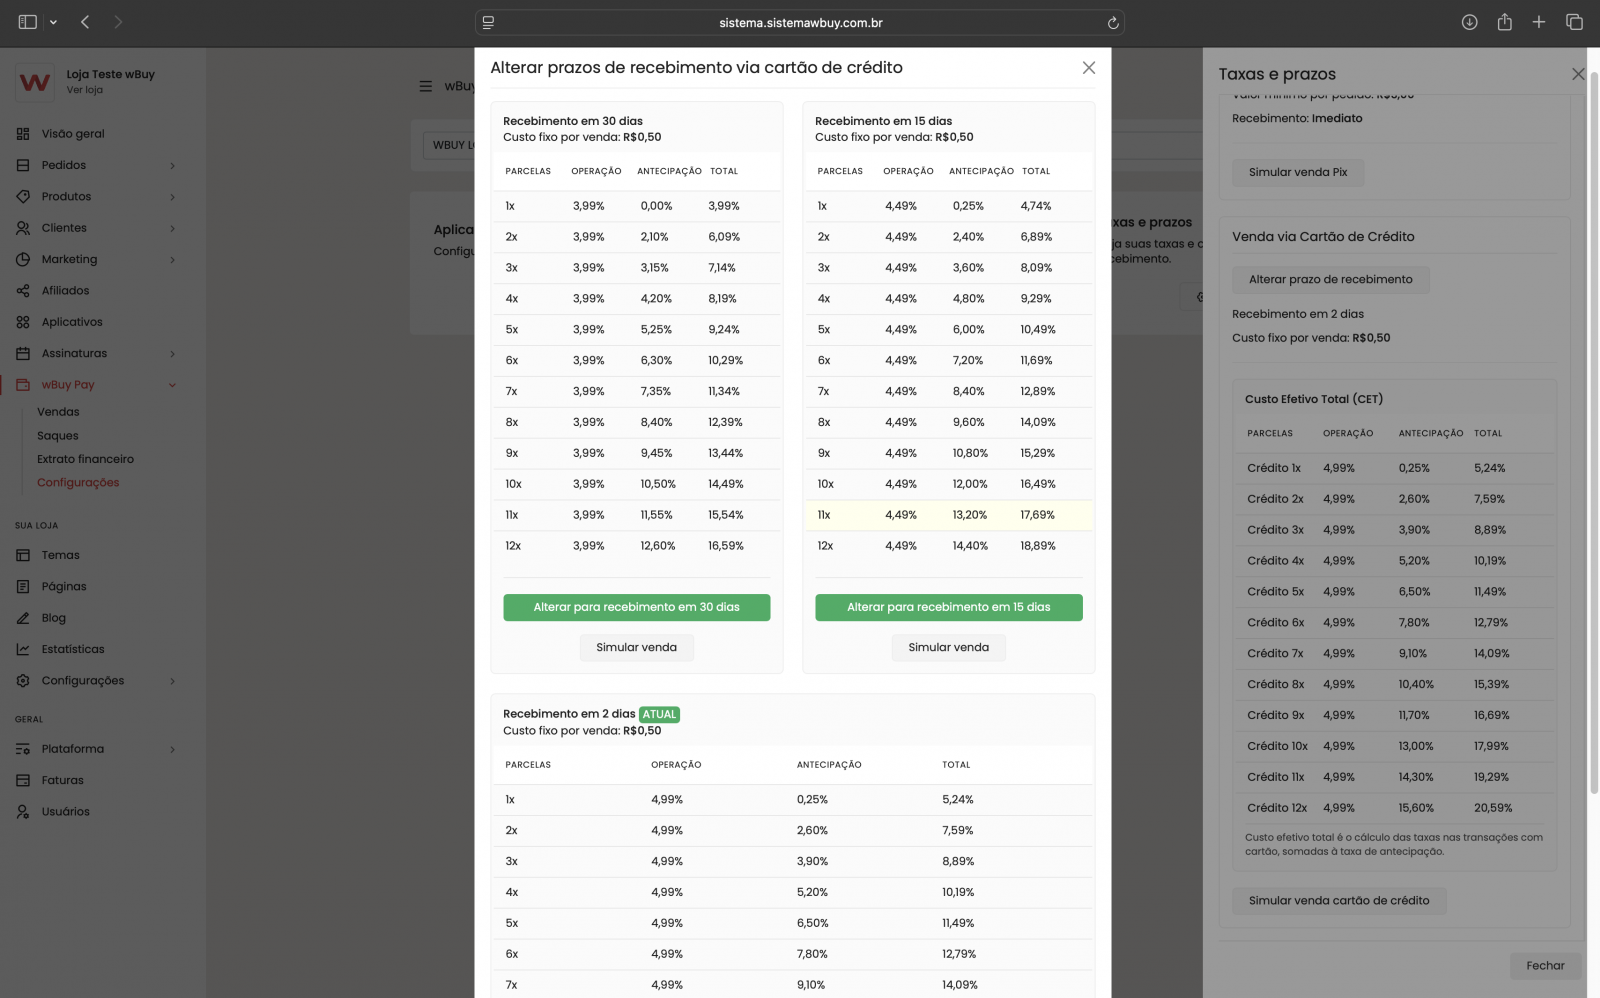
Task: Click Alterar para recebimento em 15 dias
Action: (x=948, y=607)
